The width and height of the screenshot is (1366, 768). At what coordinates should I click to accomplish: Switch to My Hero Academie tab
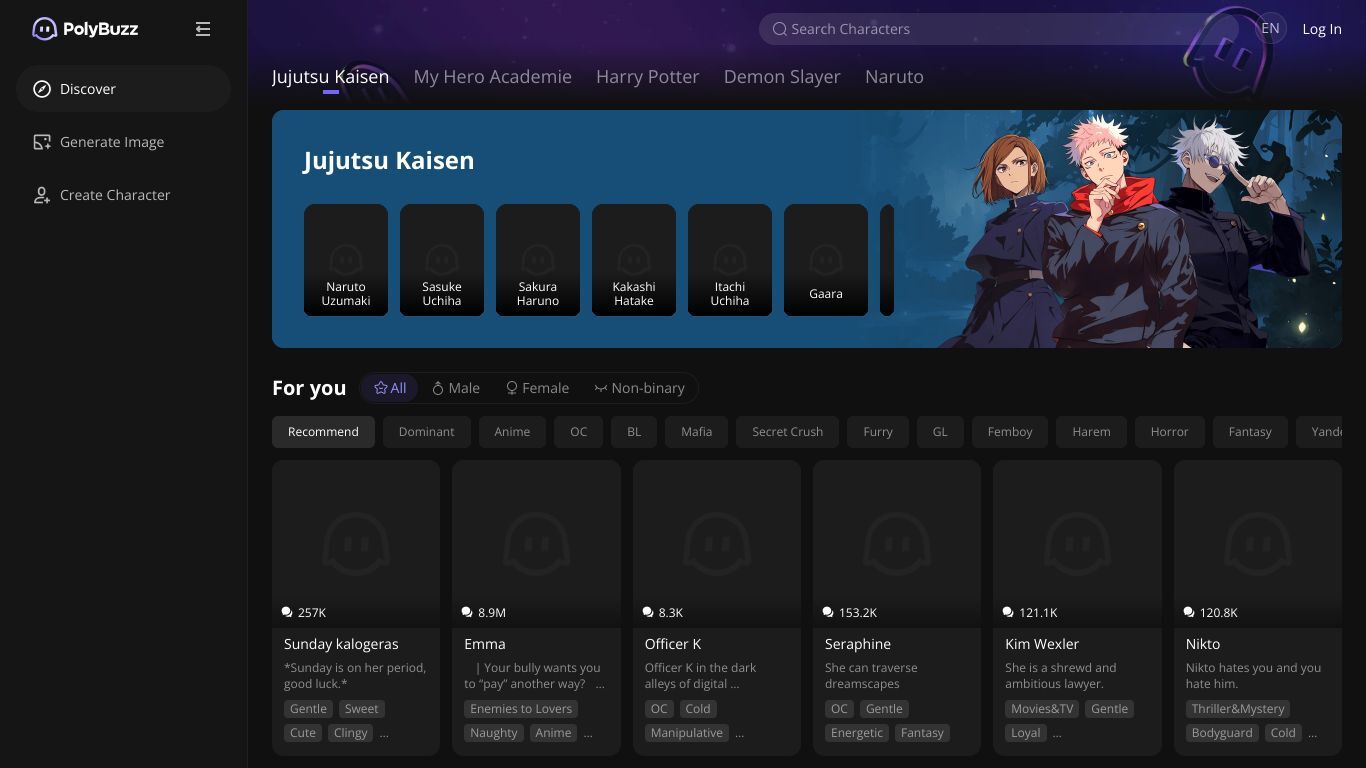coord(493,77)
